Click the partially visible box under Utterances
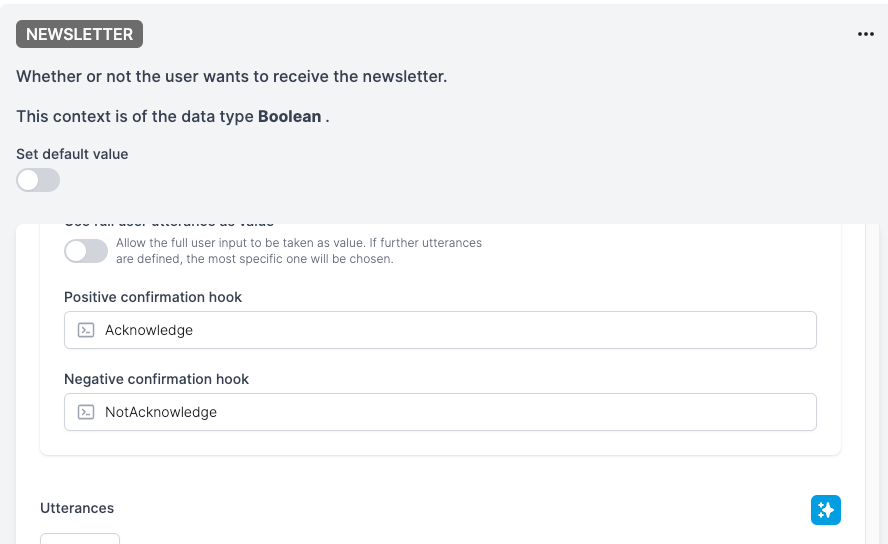Screen dimensions: 888x544 pos(80,538)
